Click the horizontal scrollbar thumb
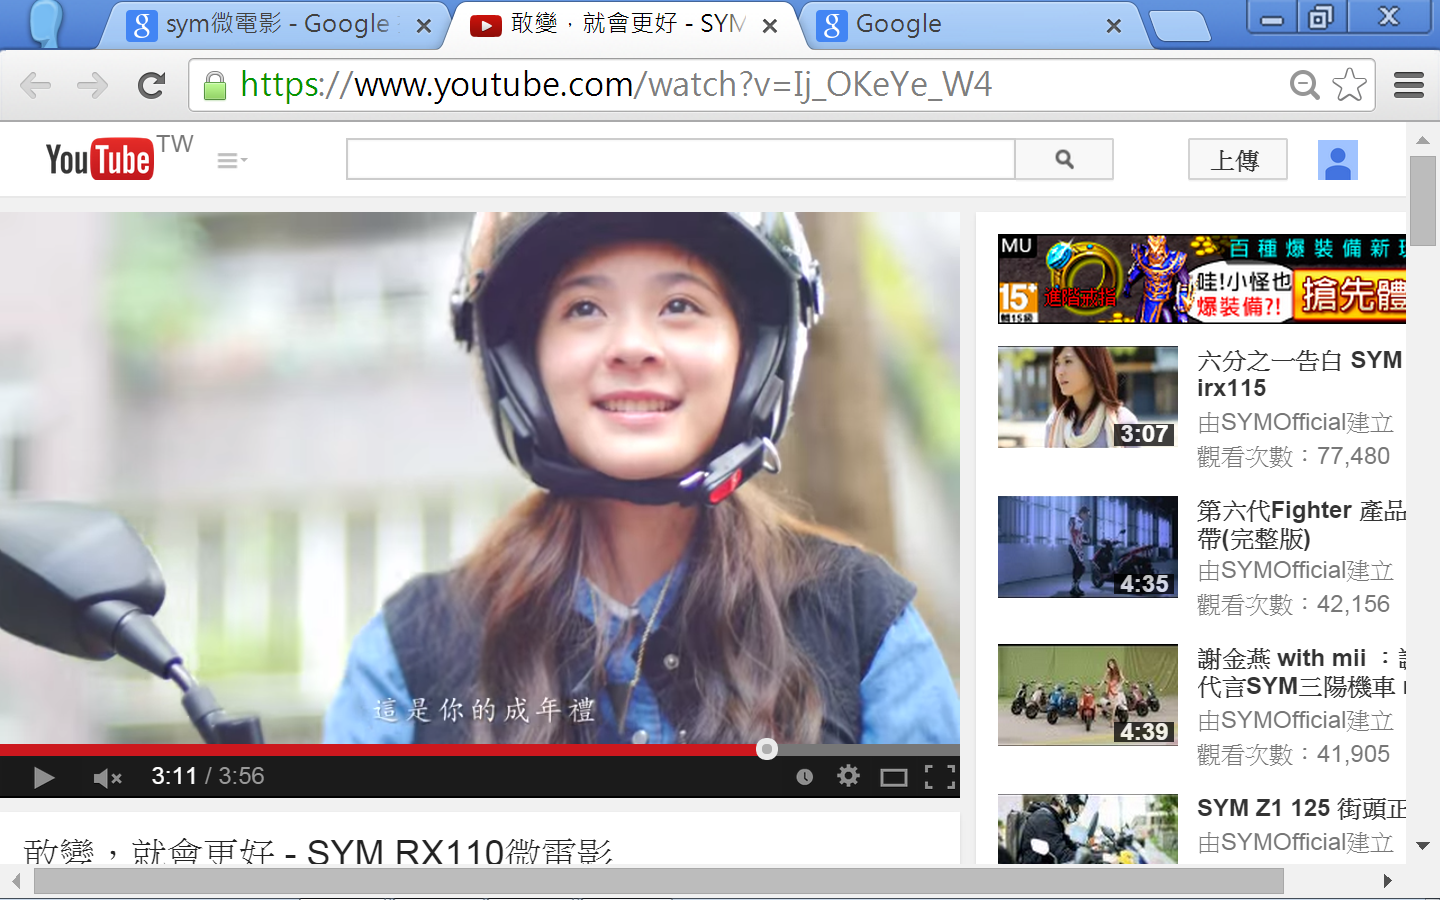 point(659,881)
